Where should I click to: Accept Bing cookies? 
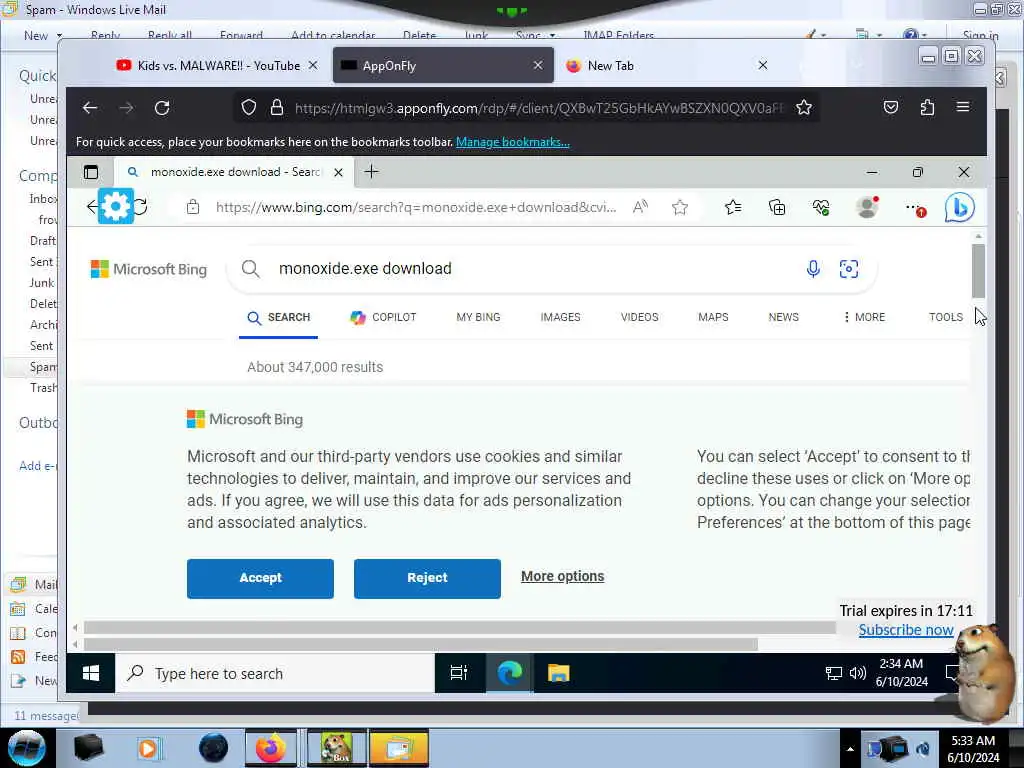click(260, 578)
